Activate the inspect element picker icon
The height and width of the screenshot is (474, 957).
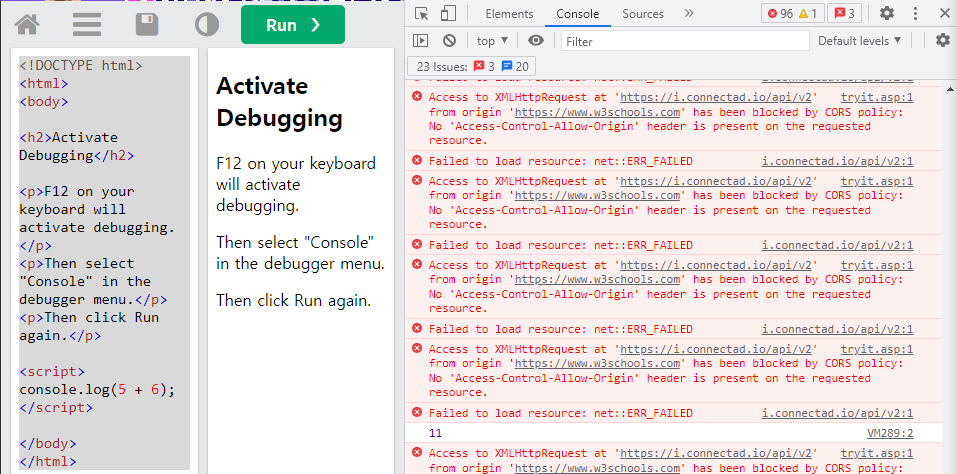click(x=422, y=13)
